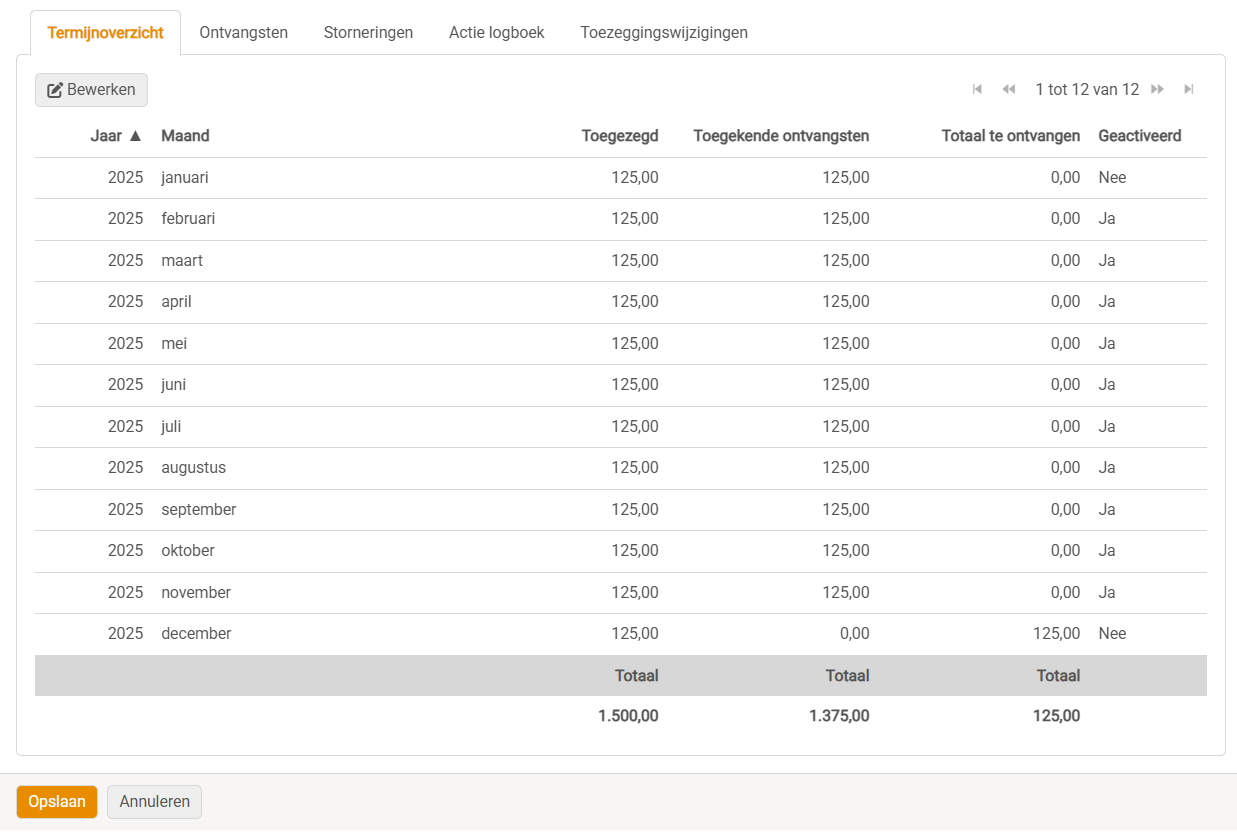Sort by Toegezegd column header
Viewport: 1237px width, 837px height.
620,136
